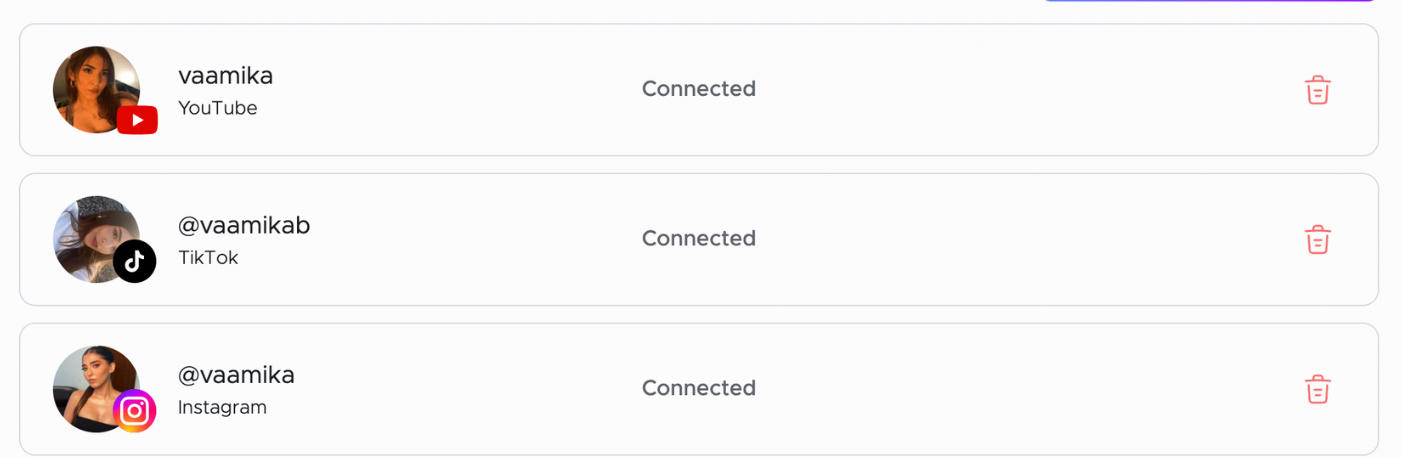Click the gradient button above the list
This screenshot has height=458, width=1401.
pyautogui.click(x=1210, y=1)
